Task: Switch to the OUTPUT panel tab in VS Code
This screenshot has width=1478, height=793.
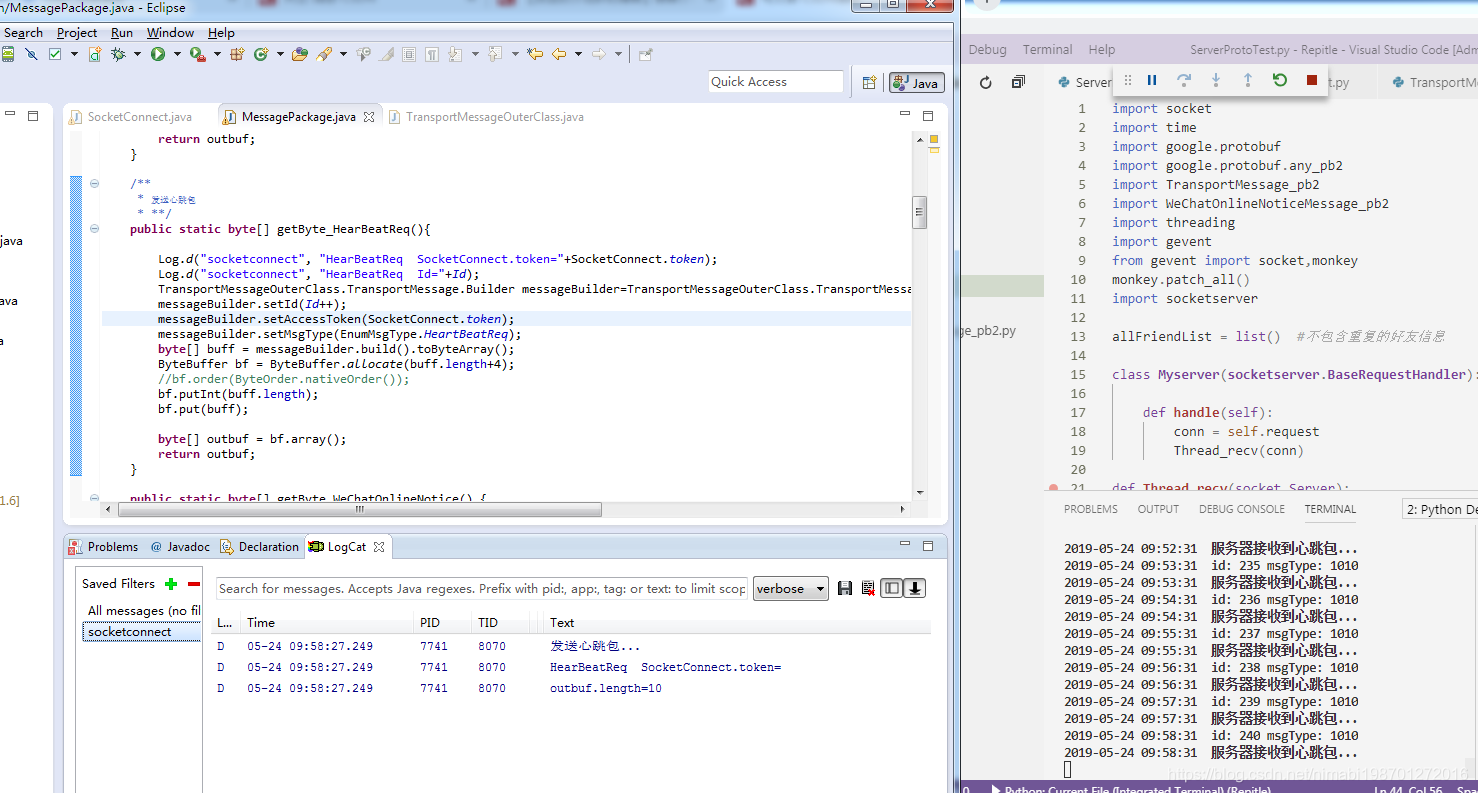Action: click(1158, 509)
